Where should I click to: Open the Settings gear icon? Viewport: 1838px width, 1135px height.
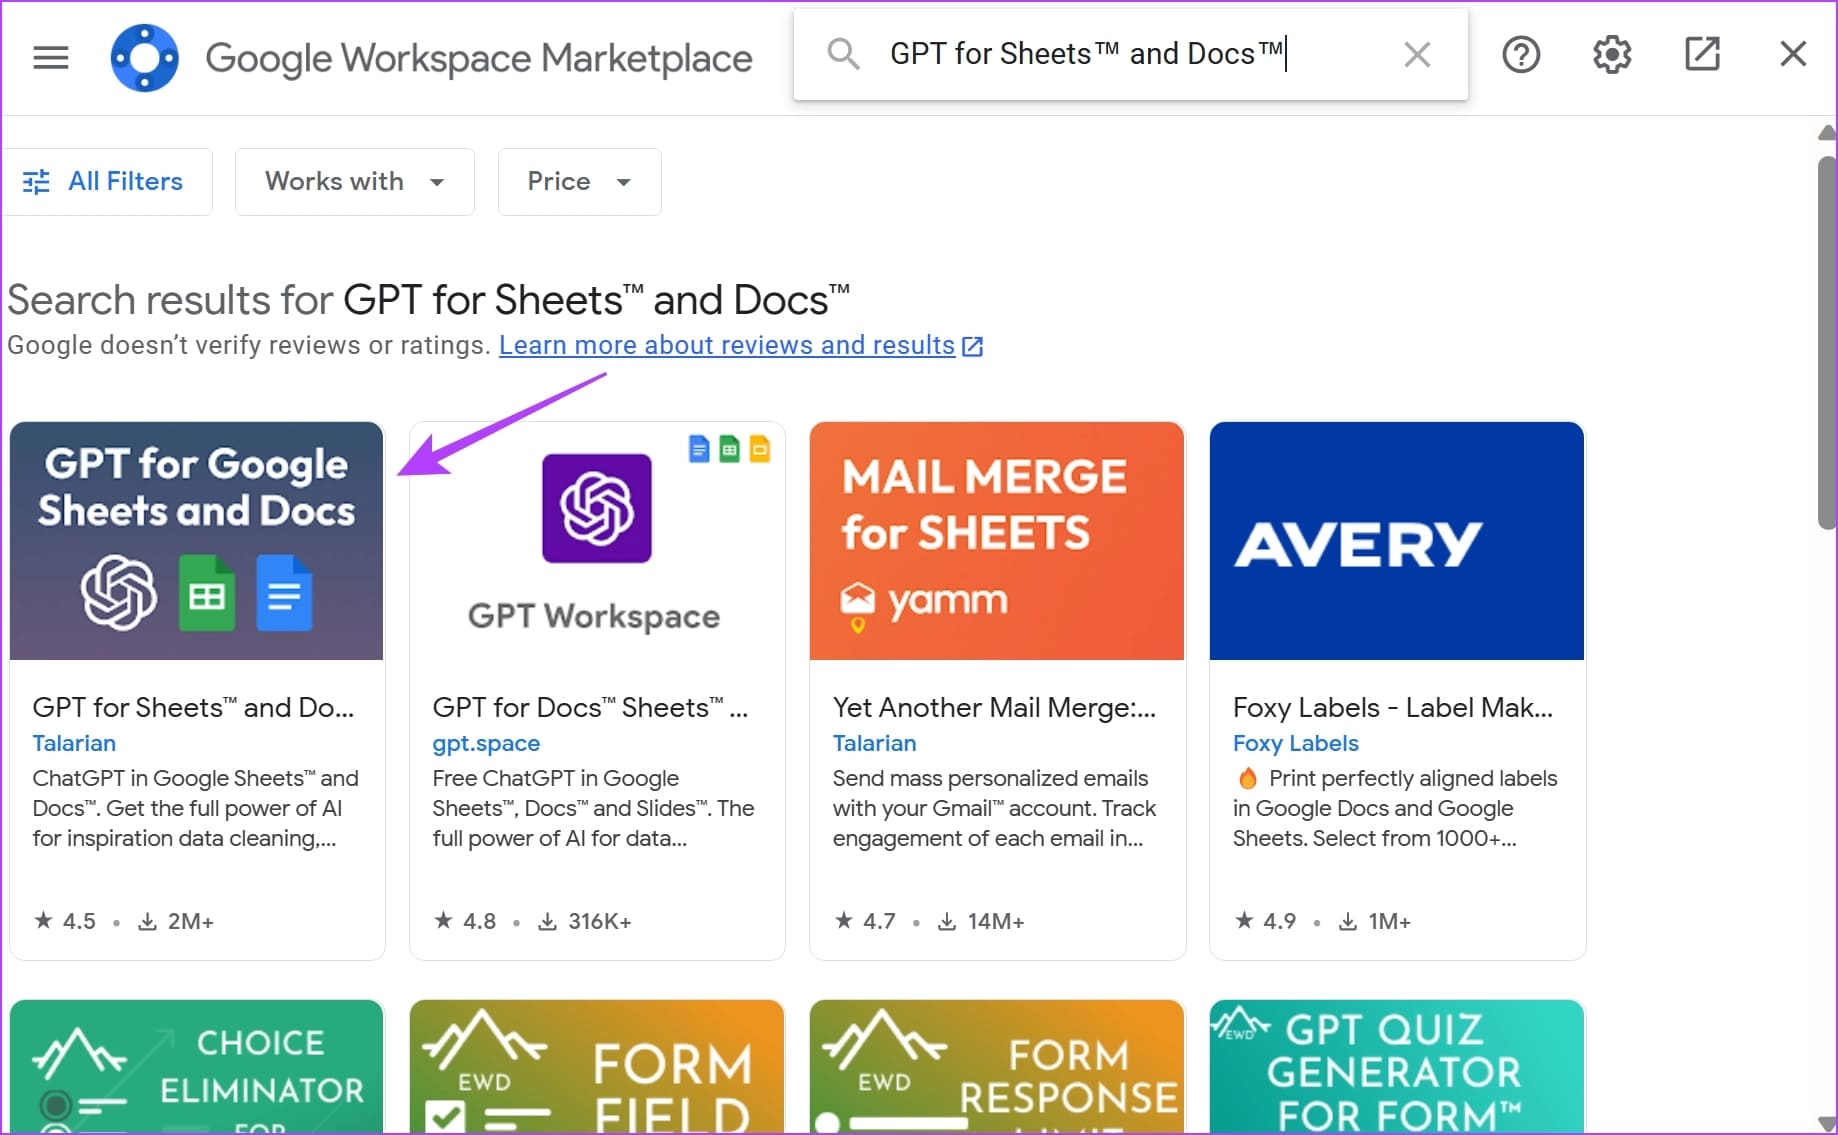tap(1612, 54)
